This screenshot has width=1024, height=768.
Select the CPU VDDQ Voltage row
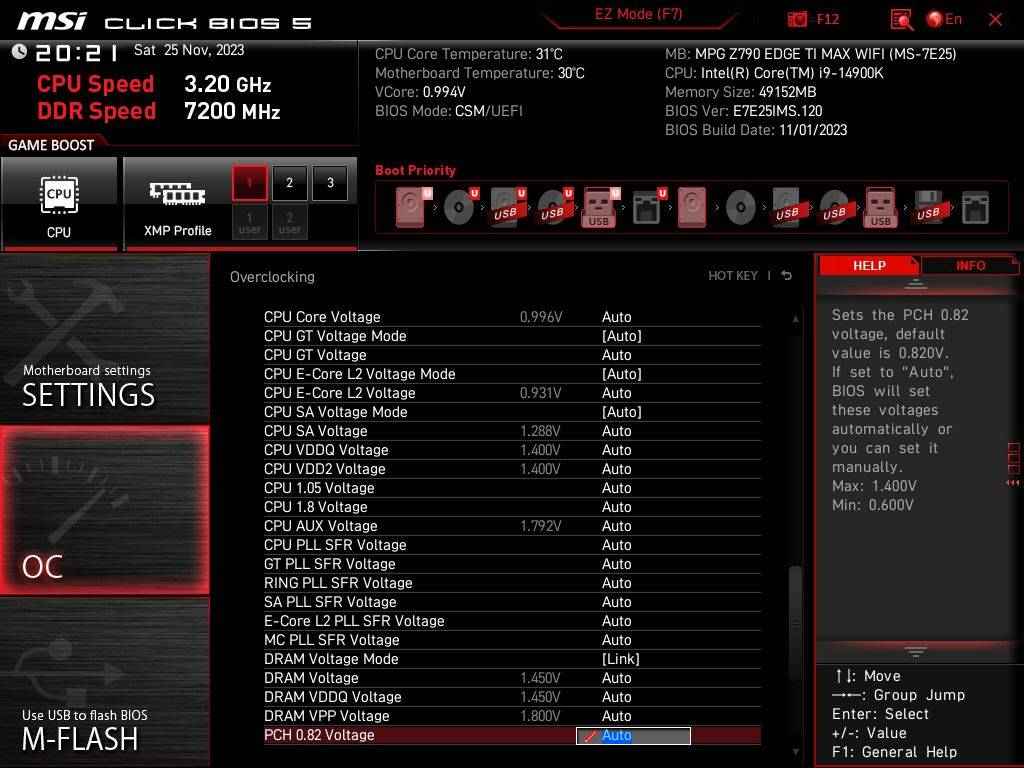512,450
